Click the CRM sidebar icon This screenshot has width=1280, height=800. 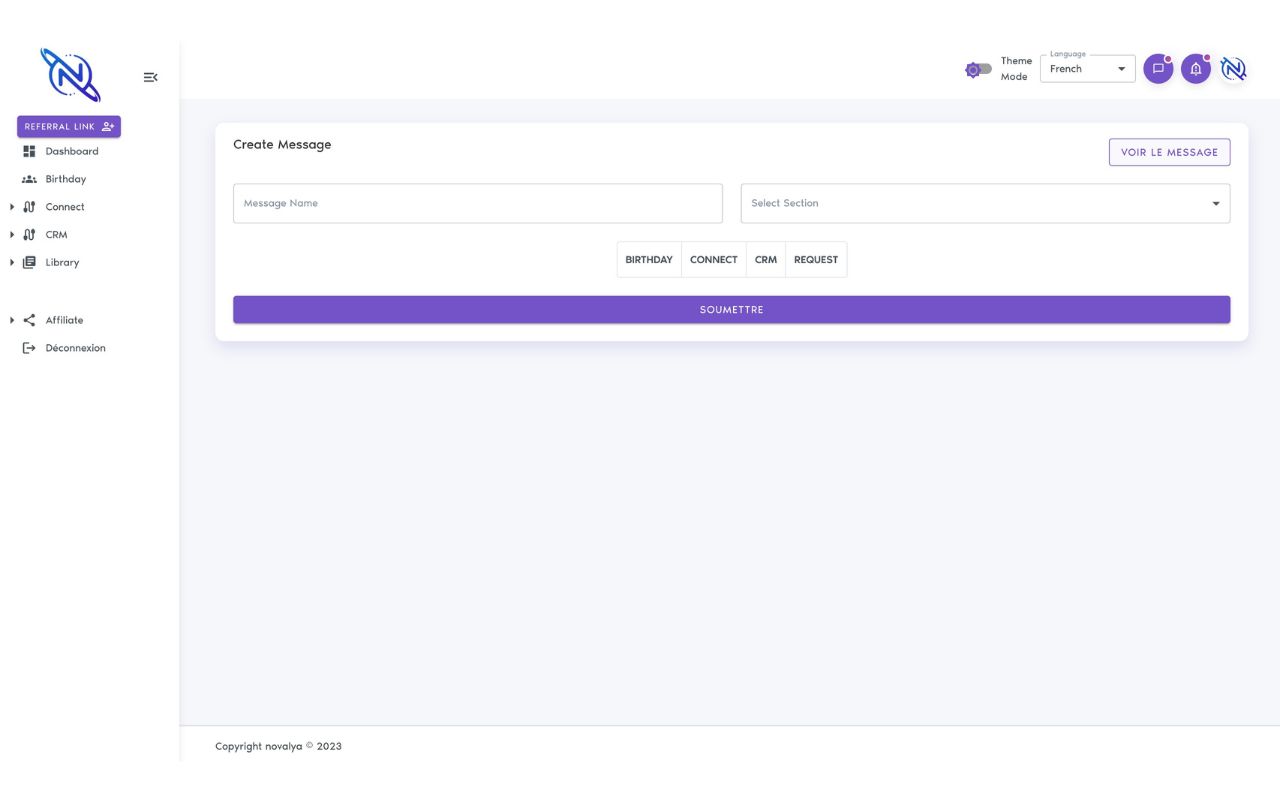click(29, 235)
